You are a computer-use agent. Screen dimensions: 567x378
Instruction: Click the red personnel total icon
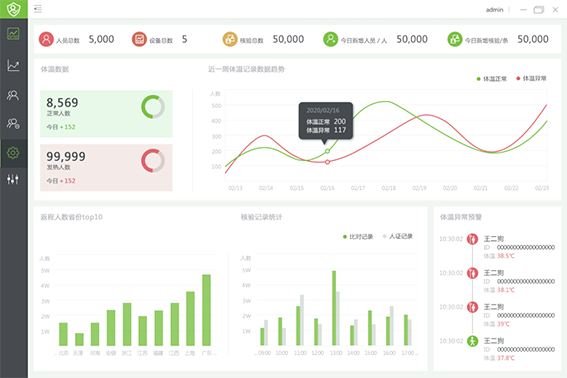click(x=46, y=39)
